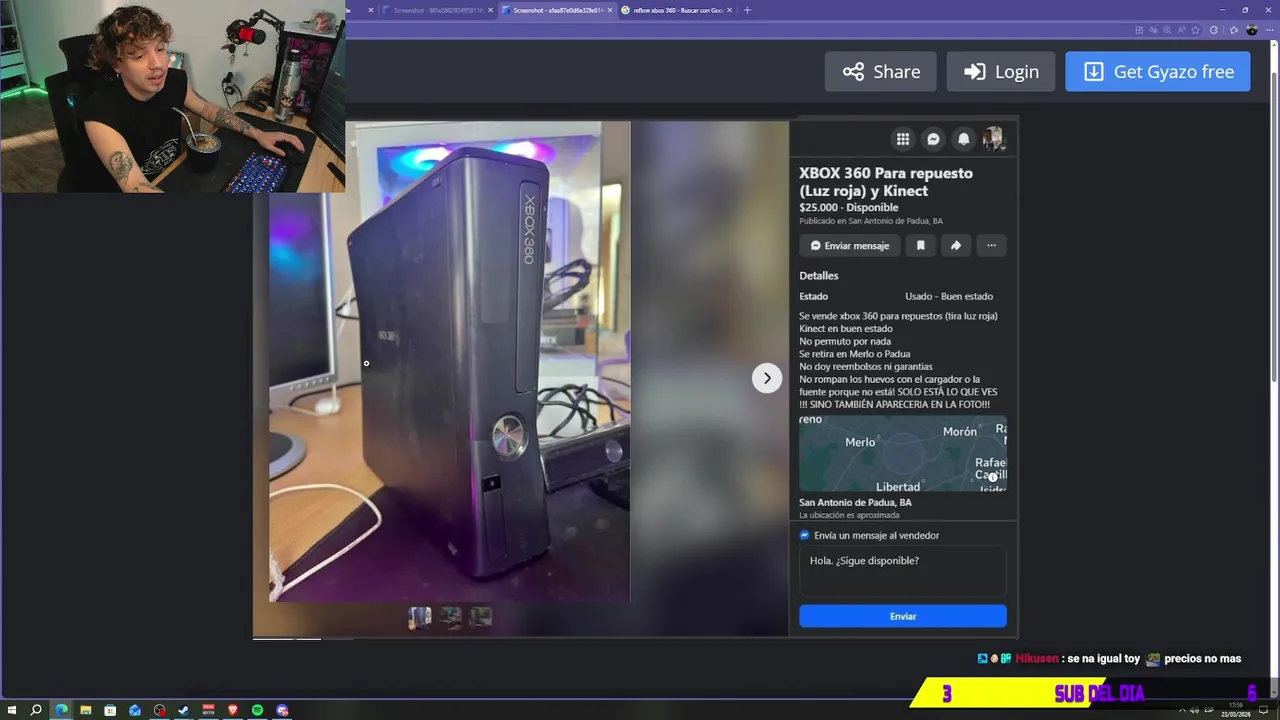
Task: Open a new browser tab with plus
Action: click(747, 10)
